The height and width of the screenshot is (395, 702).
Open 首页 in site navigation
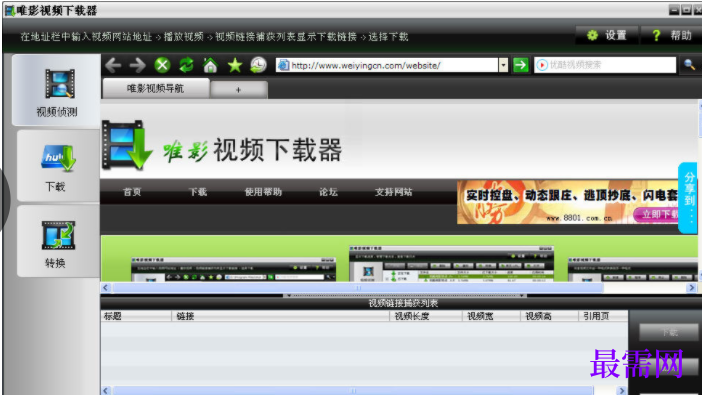tap(132, 192)
